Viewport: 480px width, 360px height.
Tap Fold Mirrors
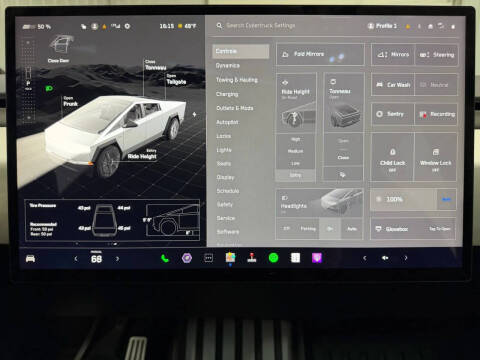(320, 54)
